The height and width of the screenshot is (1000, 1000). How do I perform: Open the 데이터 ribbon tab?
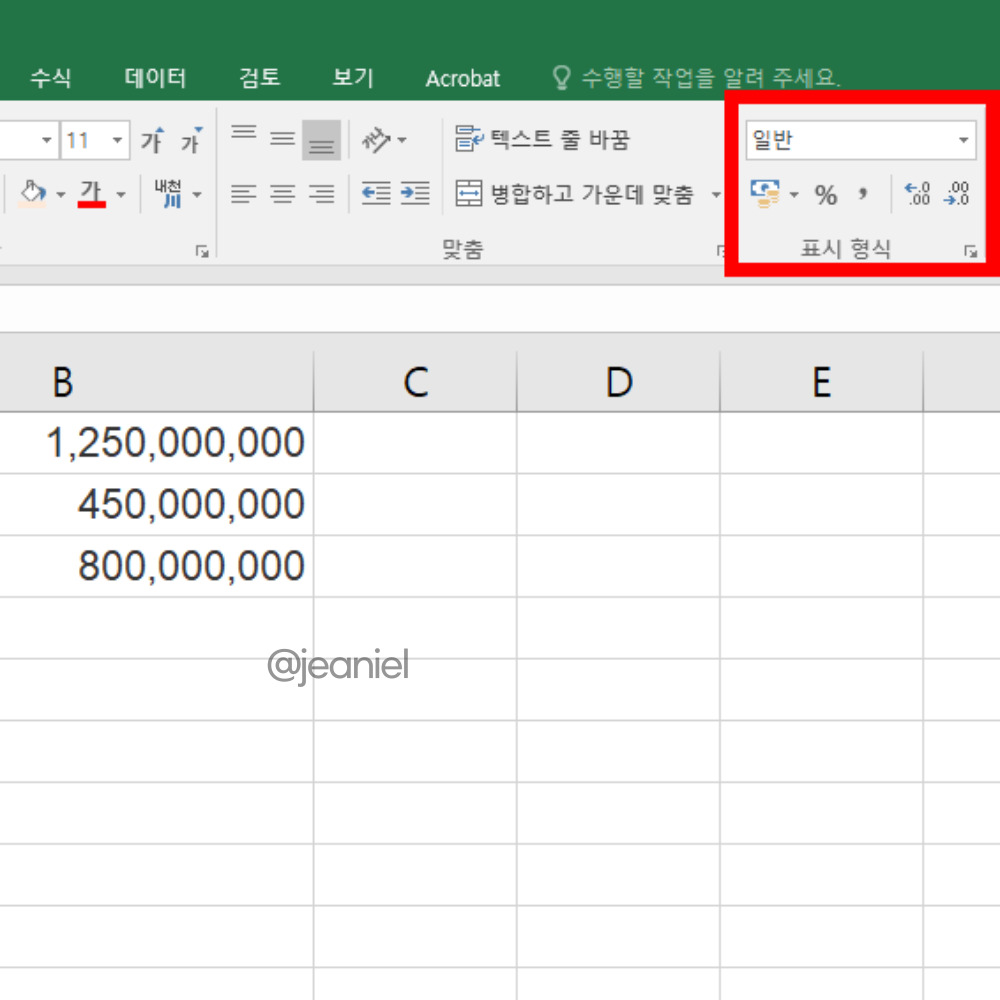155,78
